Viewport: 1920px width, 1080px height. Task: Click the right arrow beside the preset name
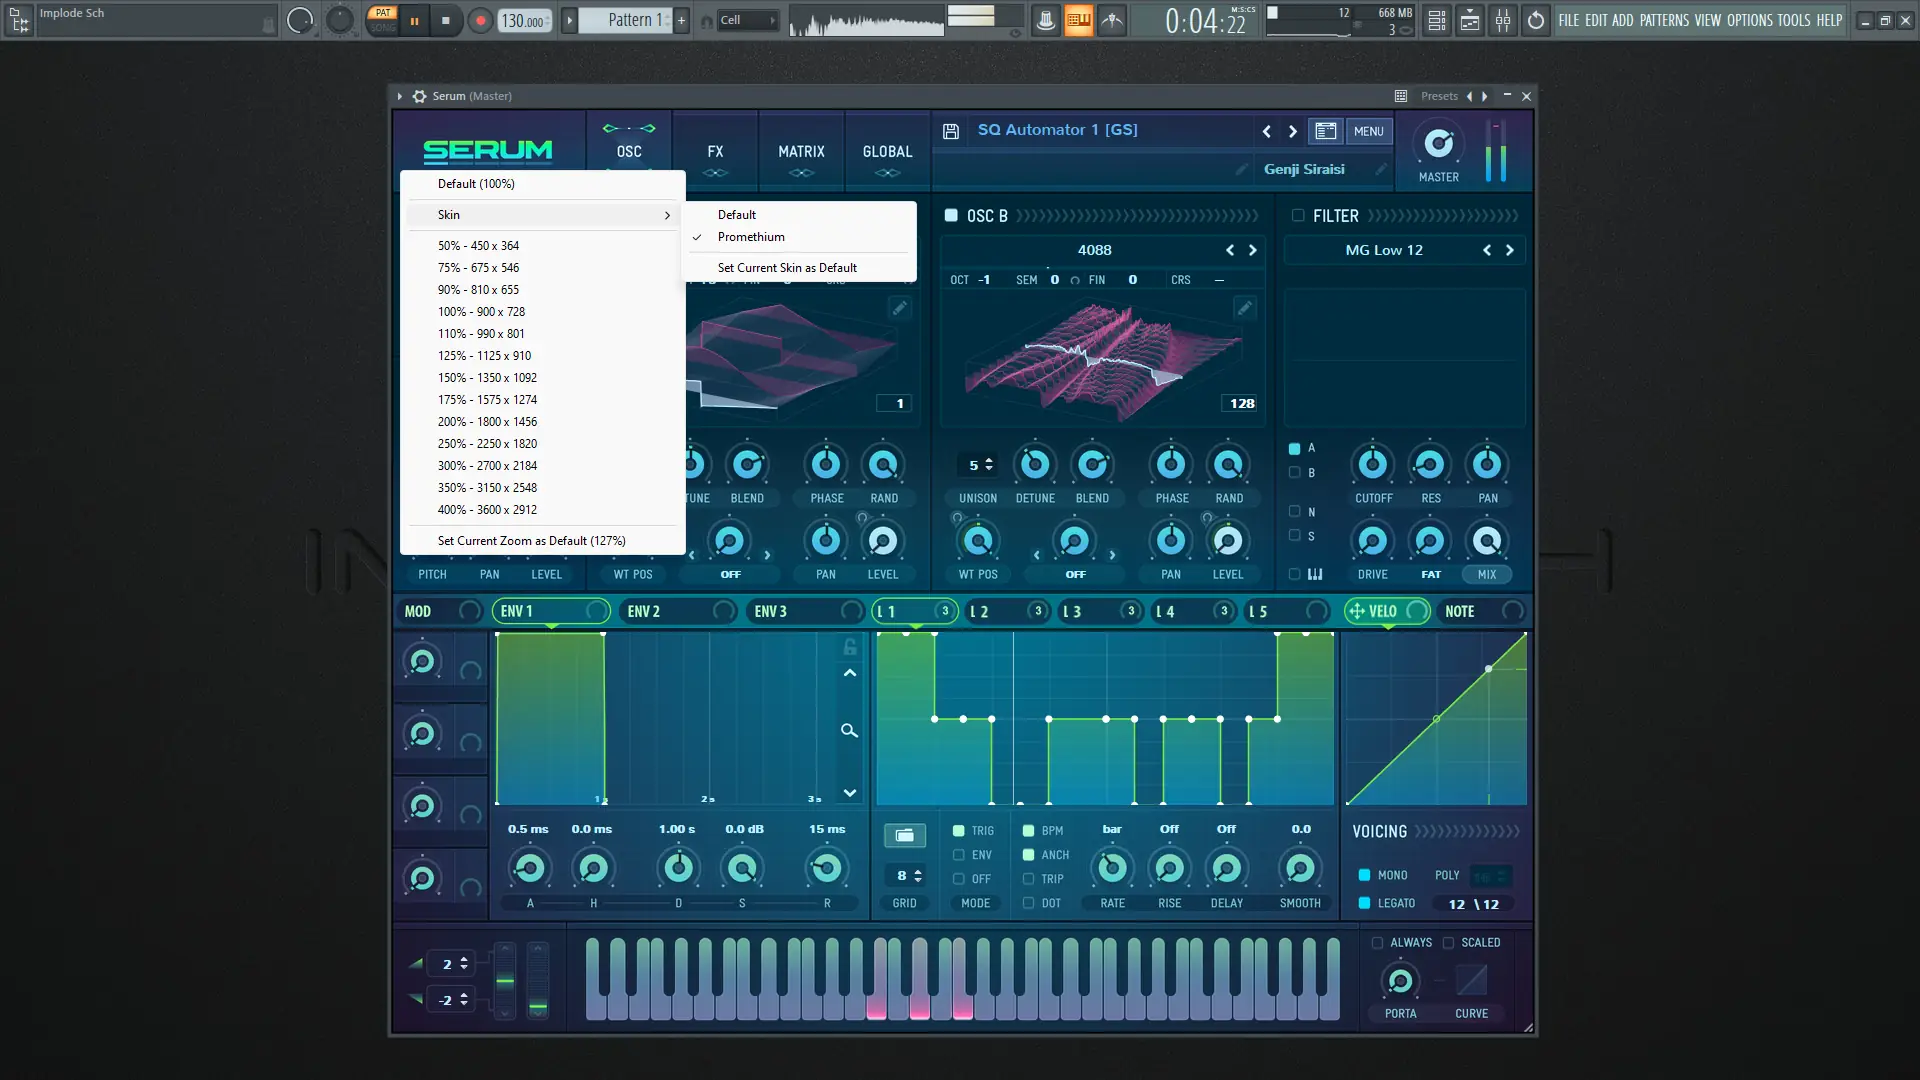pos(1292,131)
